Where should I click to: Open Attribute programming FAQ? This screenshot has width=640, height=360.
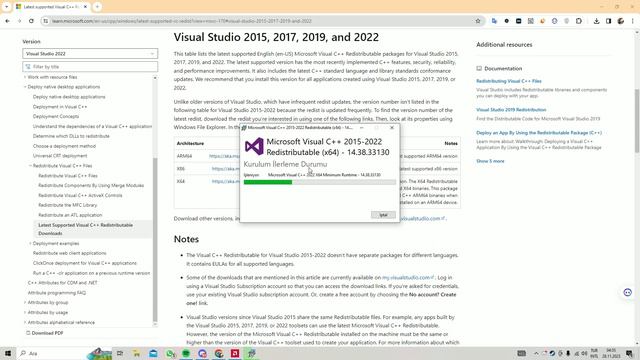tap(57, 293)
